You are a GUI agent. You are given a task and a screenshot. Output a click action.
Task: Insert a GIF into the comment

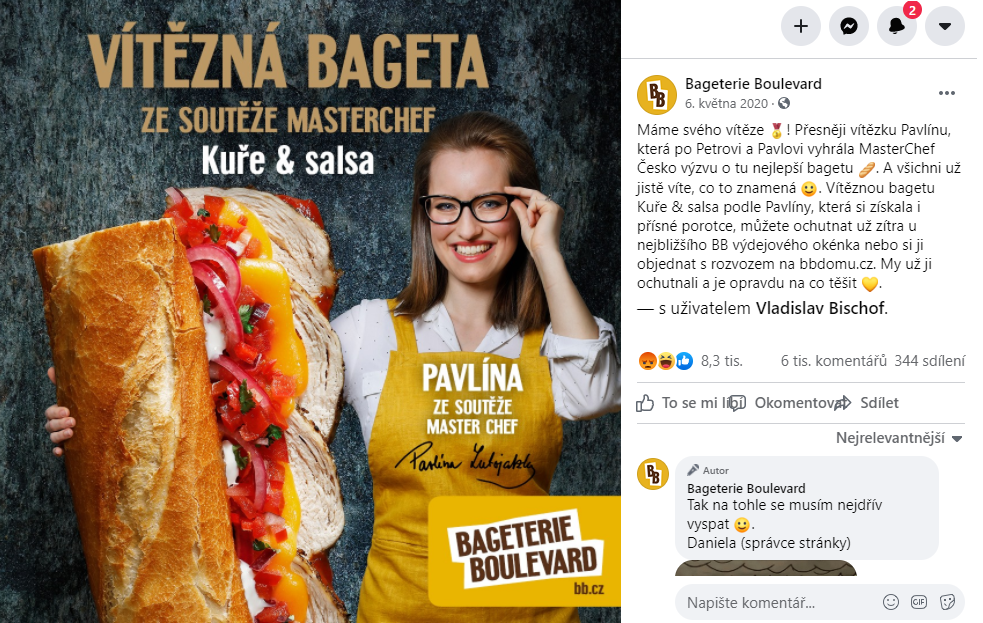point(918,602)
